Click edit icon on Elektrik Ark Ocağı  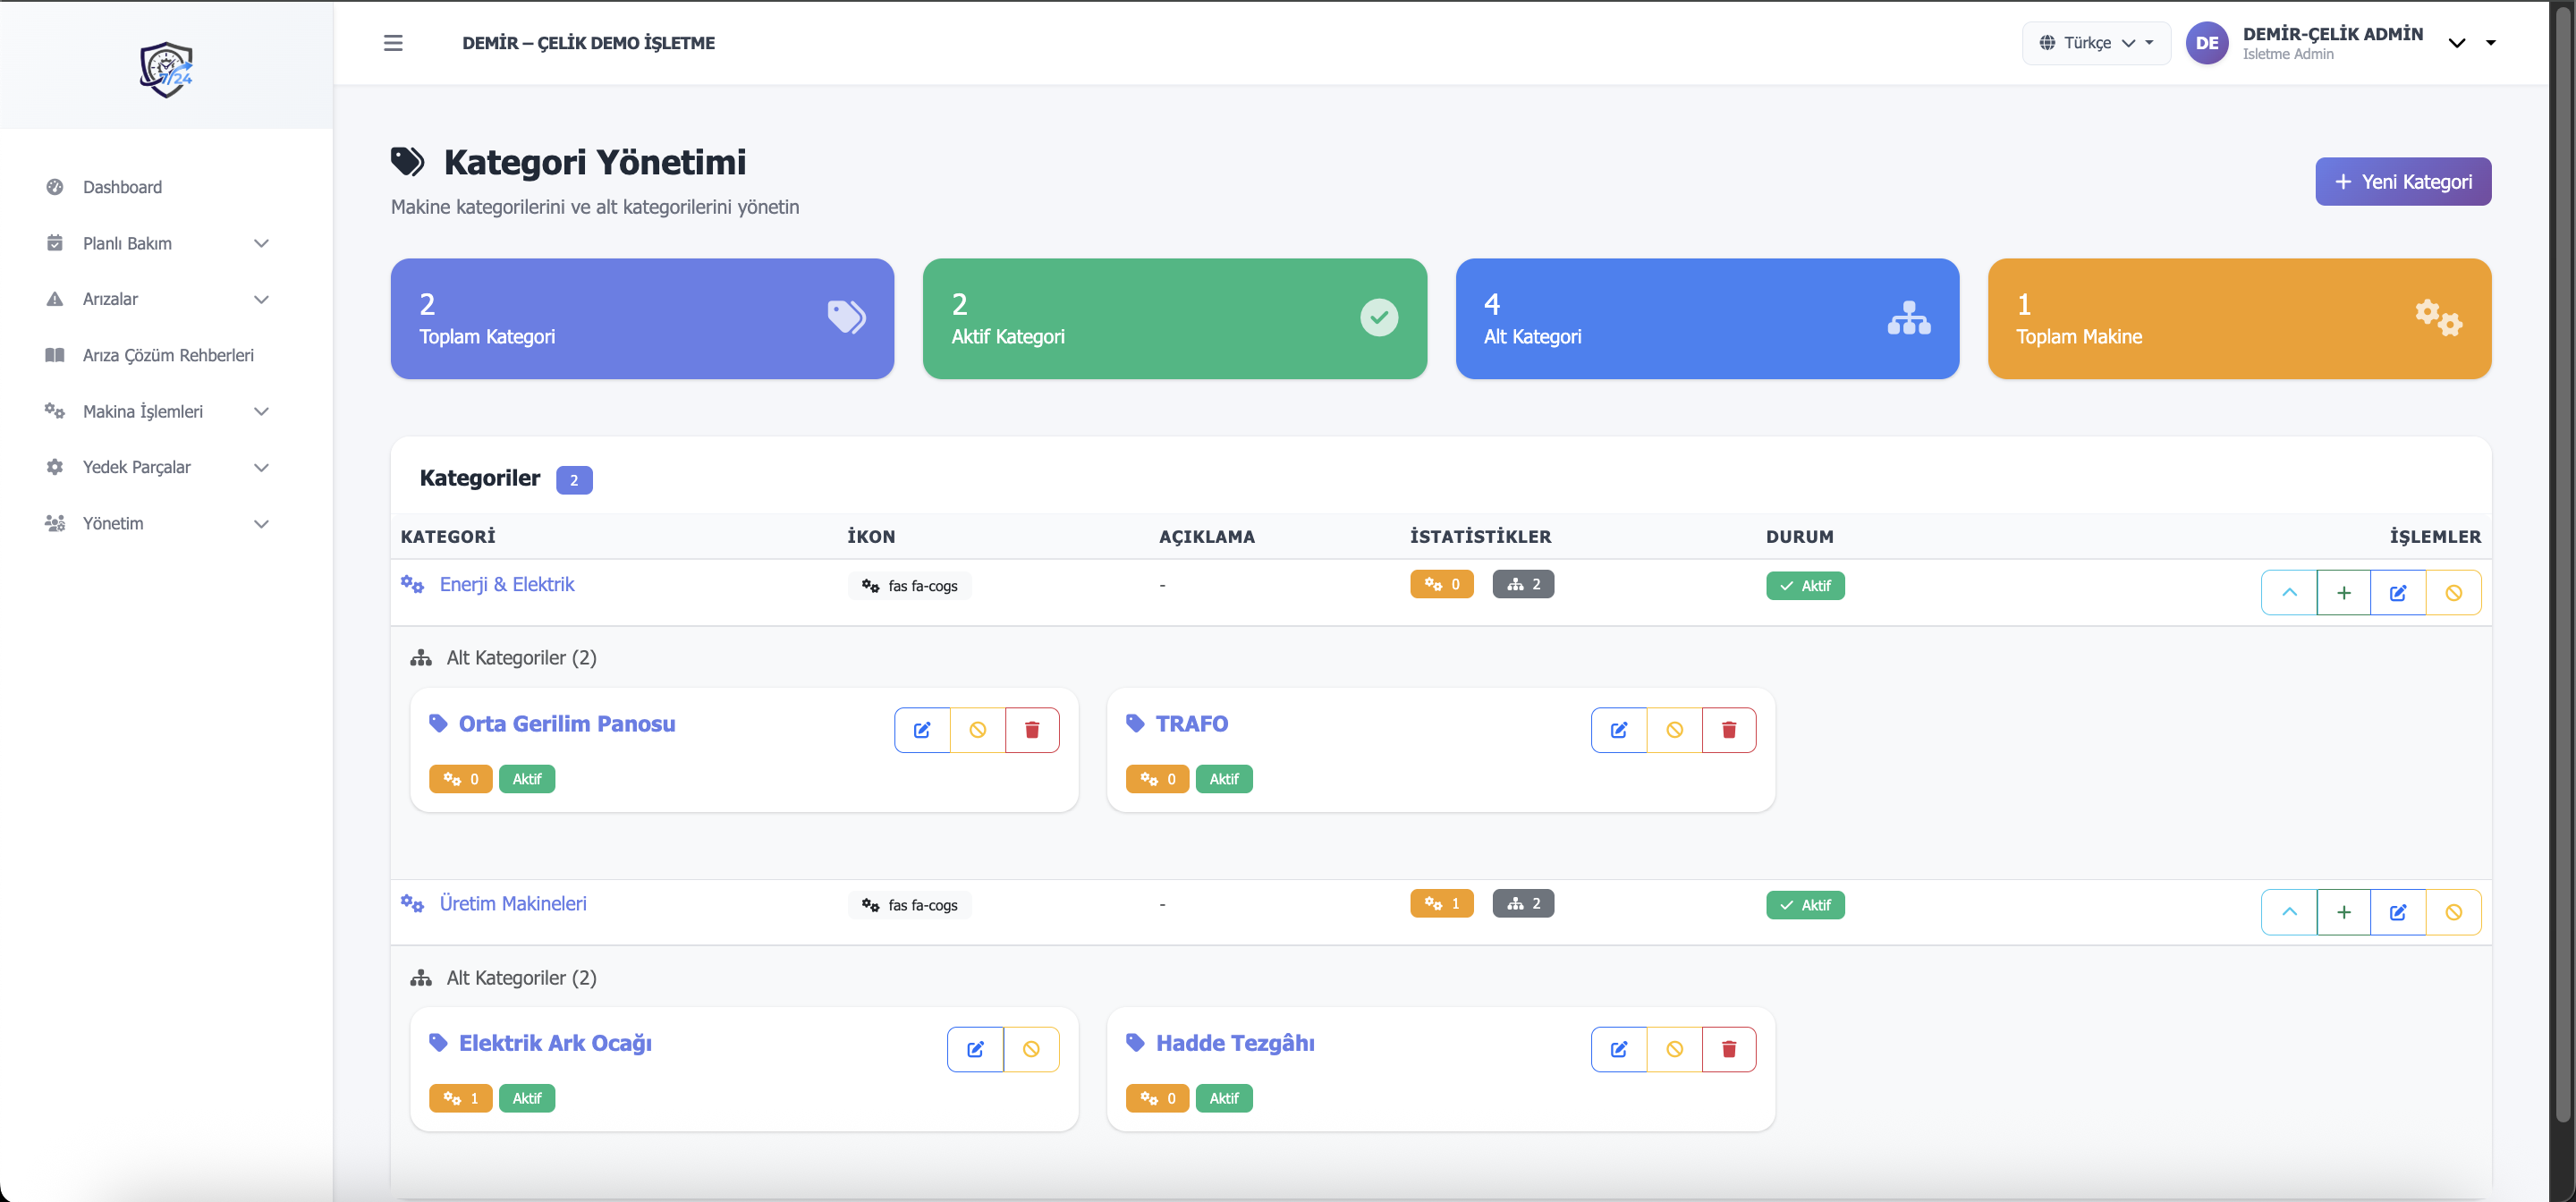pos(975,1049)
